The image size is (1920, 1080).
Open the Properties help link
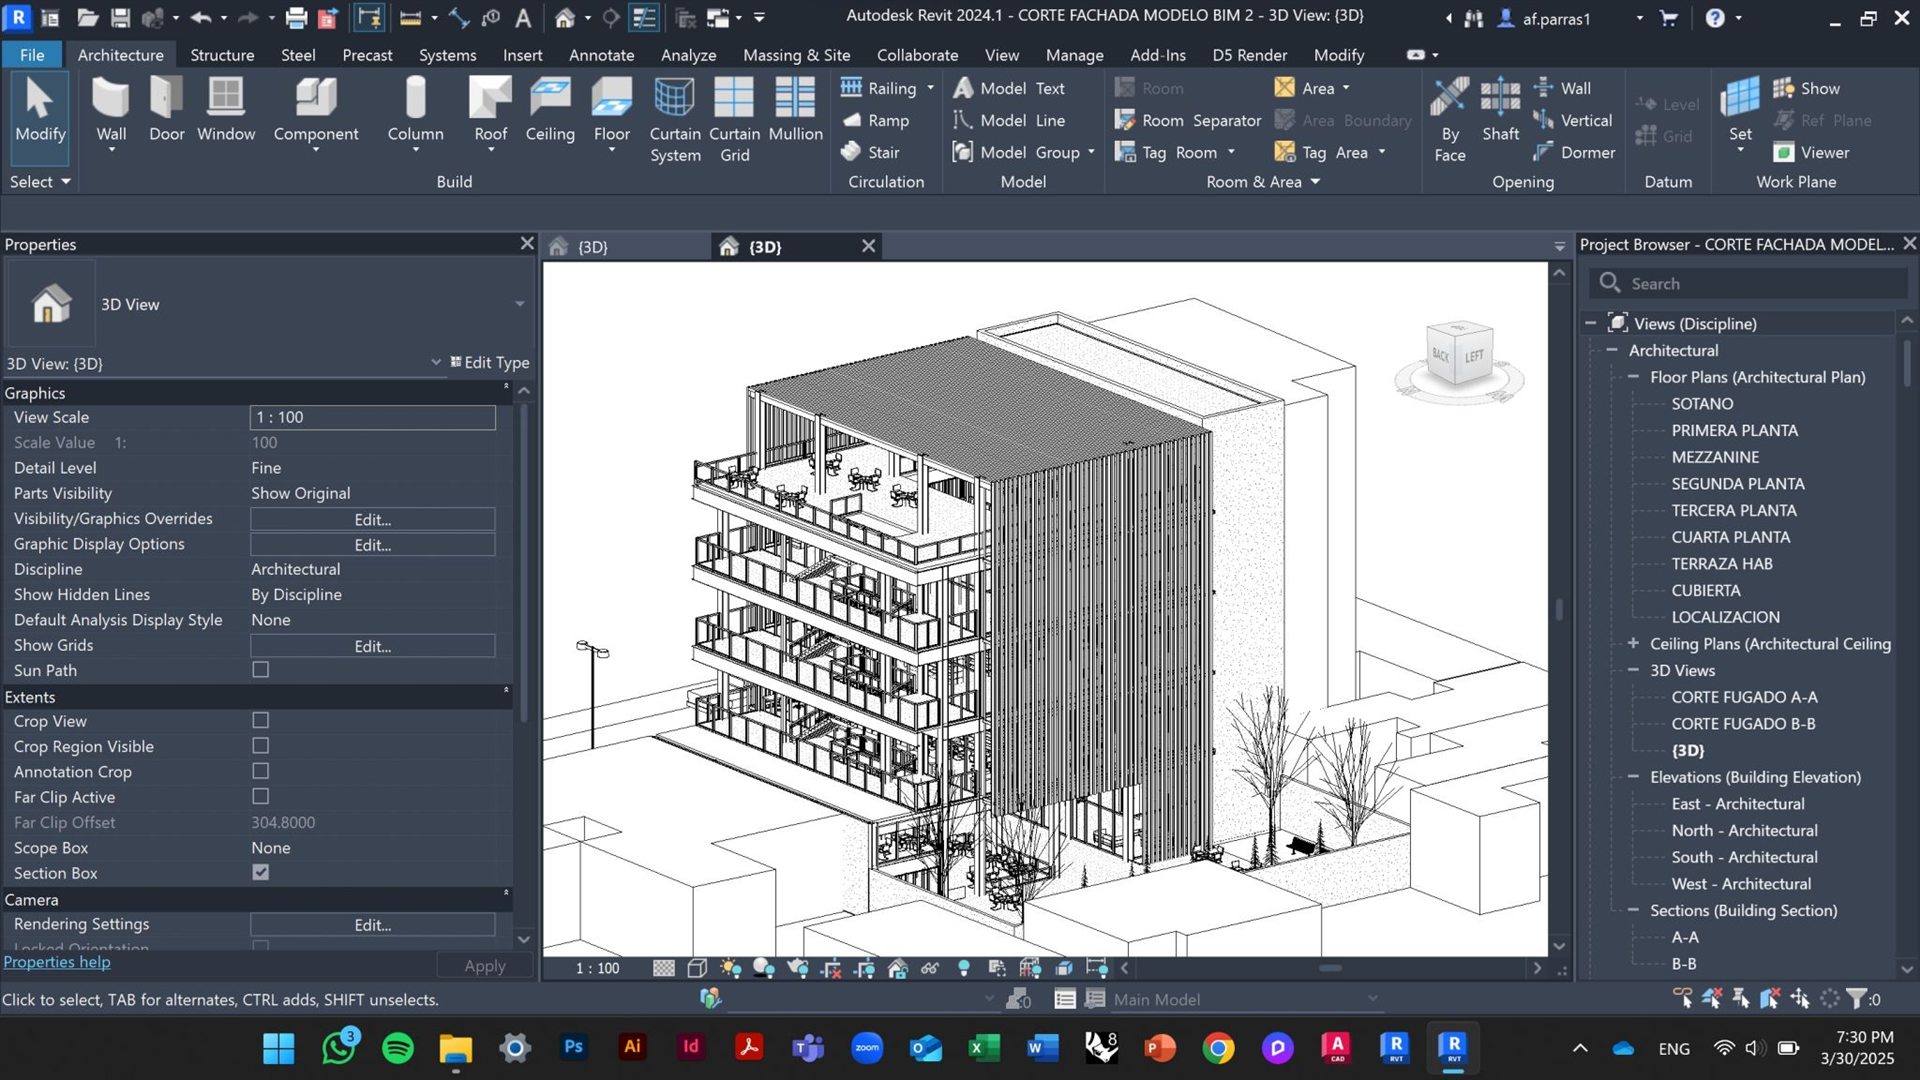point(57,962)
